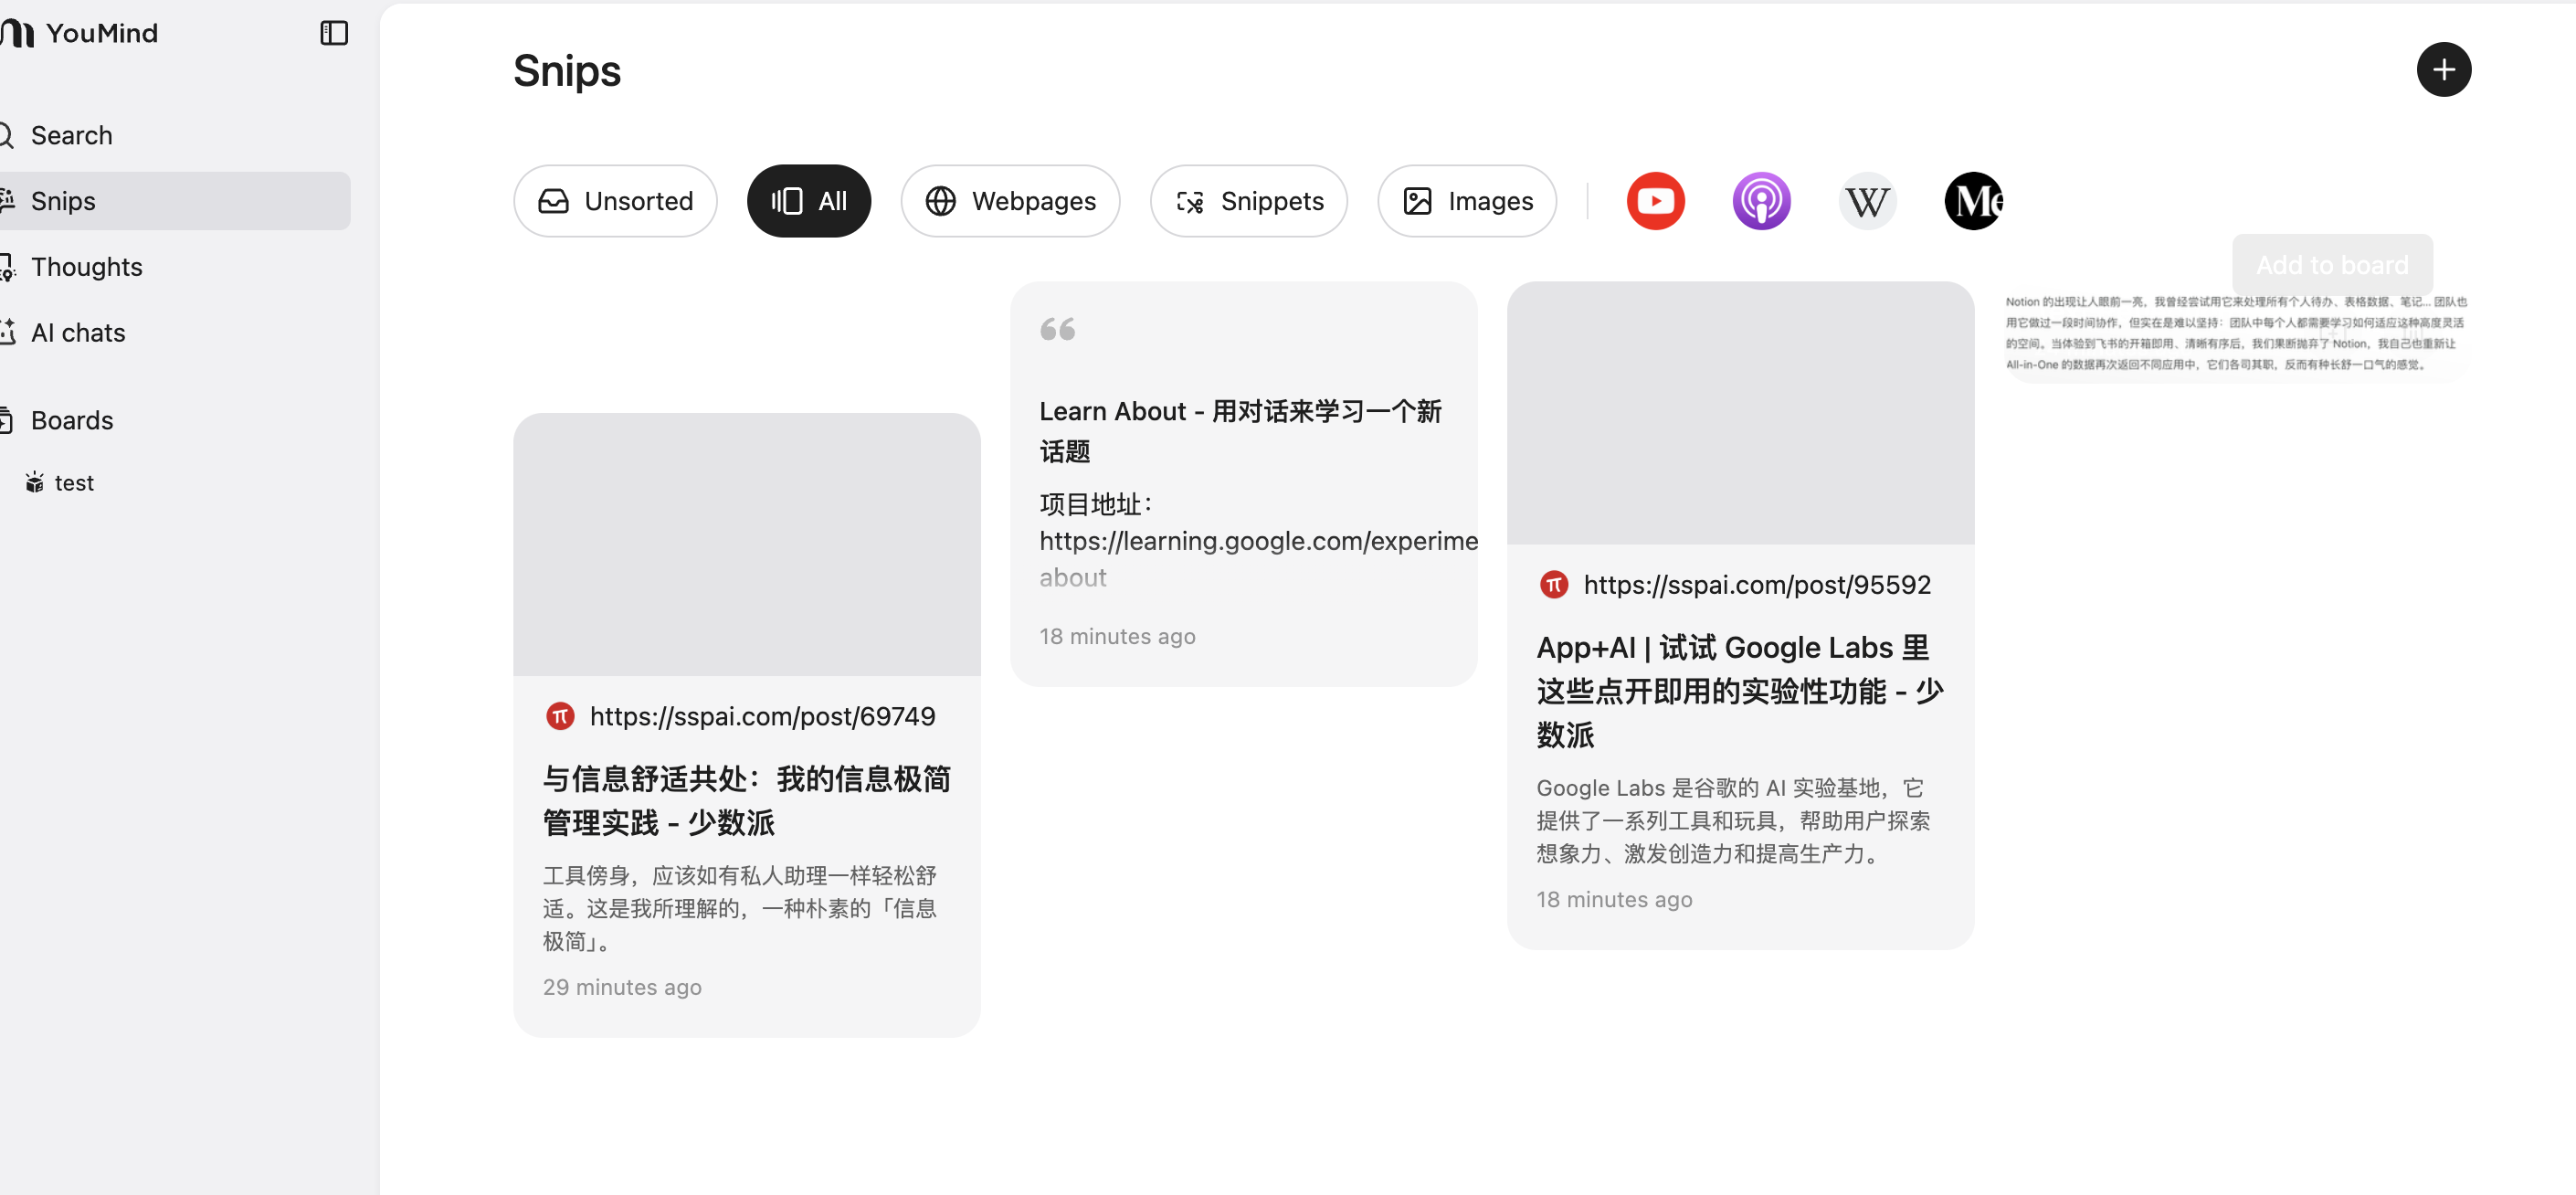Screen dimensions: 2576x1195
Task: Open link https://sspai.com/post/69749
Action: [762, 716]
